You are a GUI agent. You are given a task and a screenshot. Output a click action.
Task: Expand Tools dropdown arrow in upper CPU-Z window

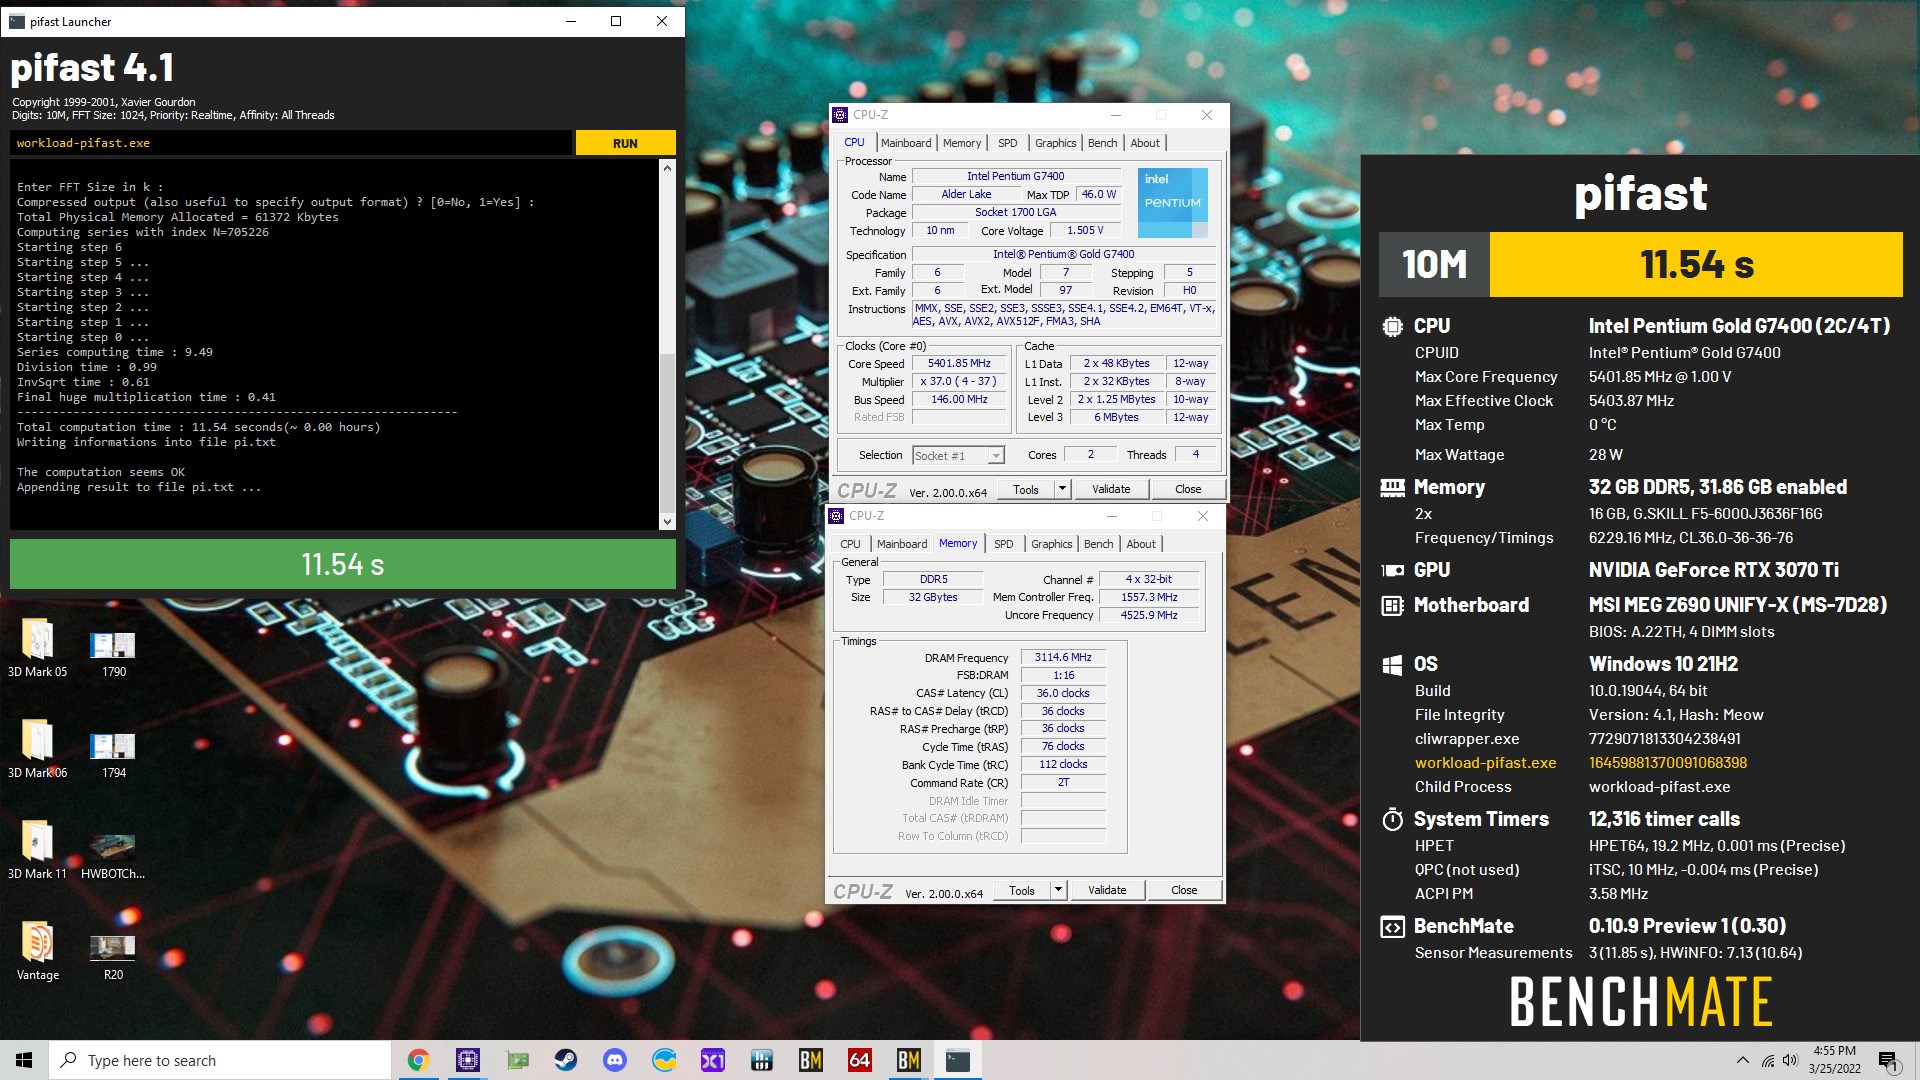pos(1063,489)
